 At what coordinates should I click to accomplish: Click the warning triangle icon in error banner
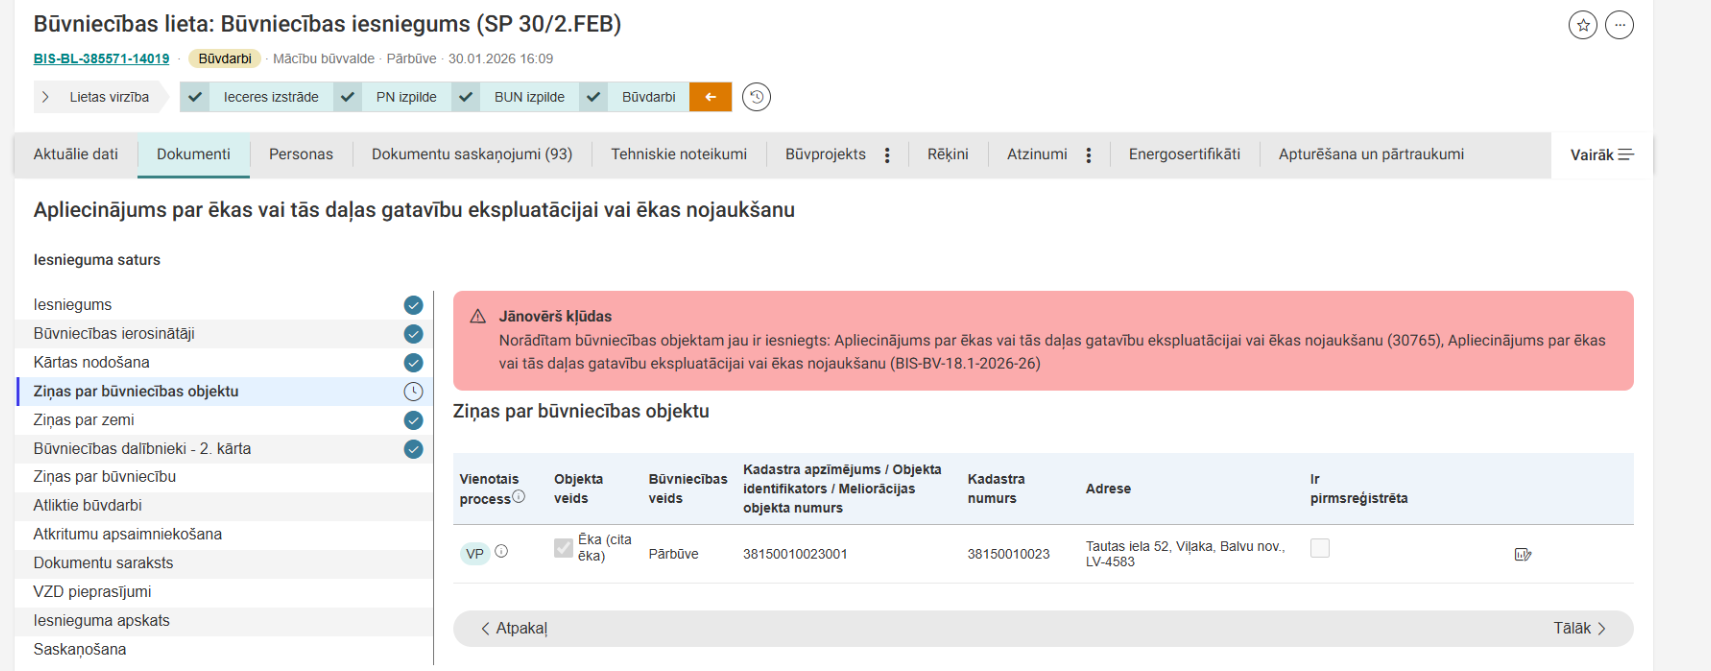478,316
